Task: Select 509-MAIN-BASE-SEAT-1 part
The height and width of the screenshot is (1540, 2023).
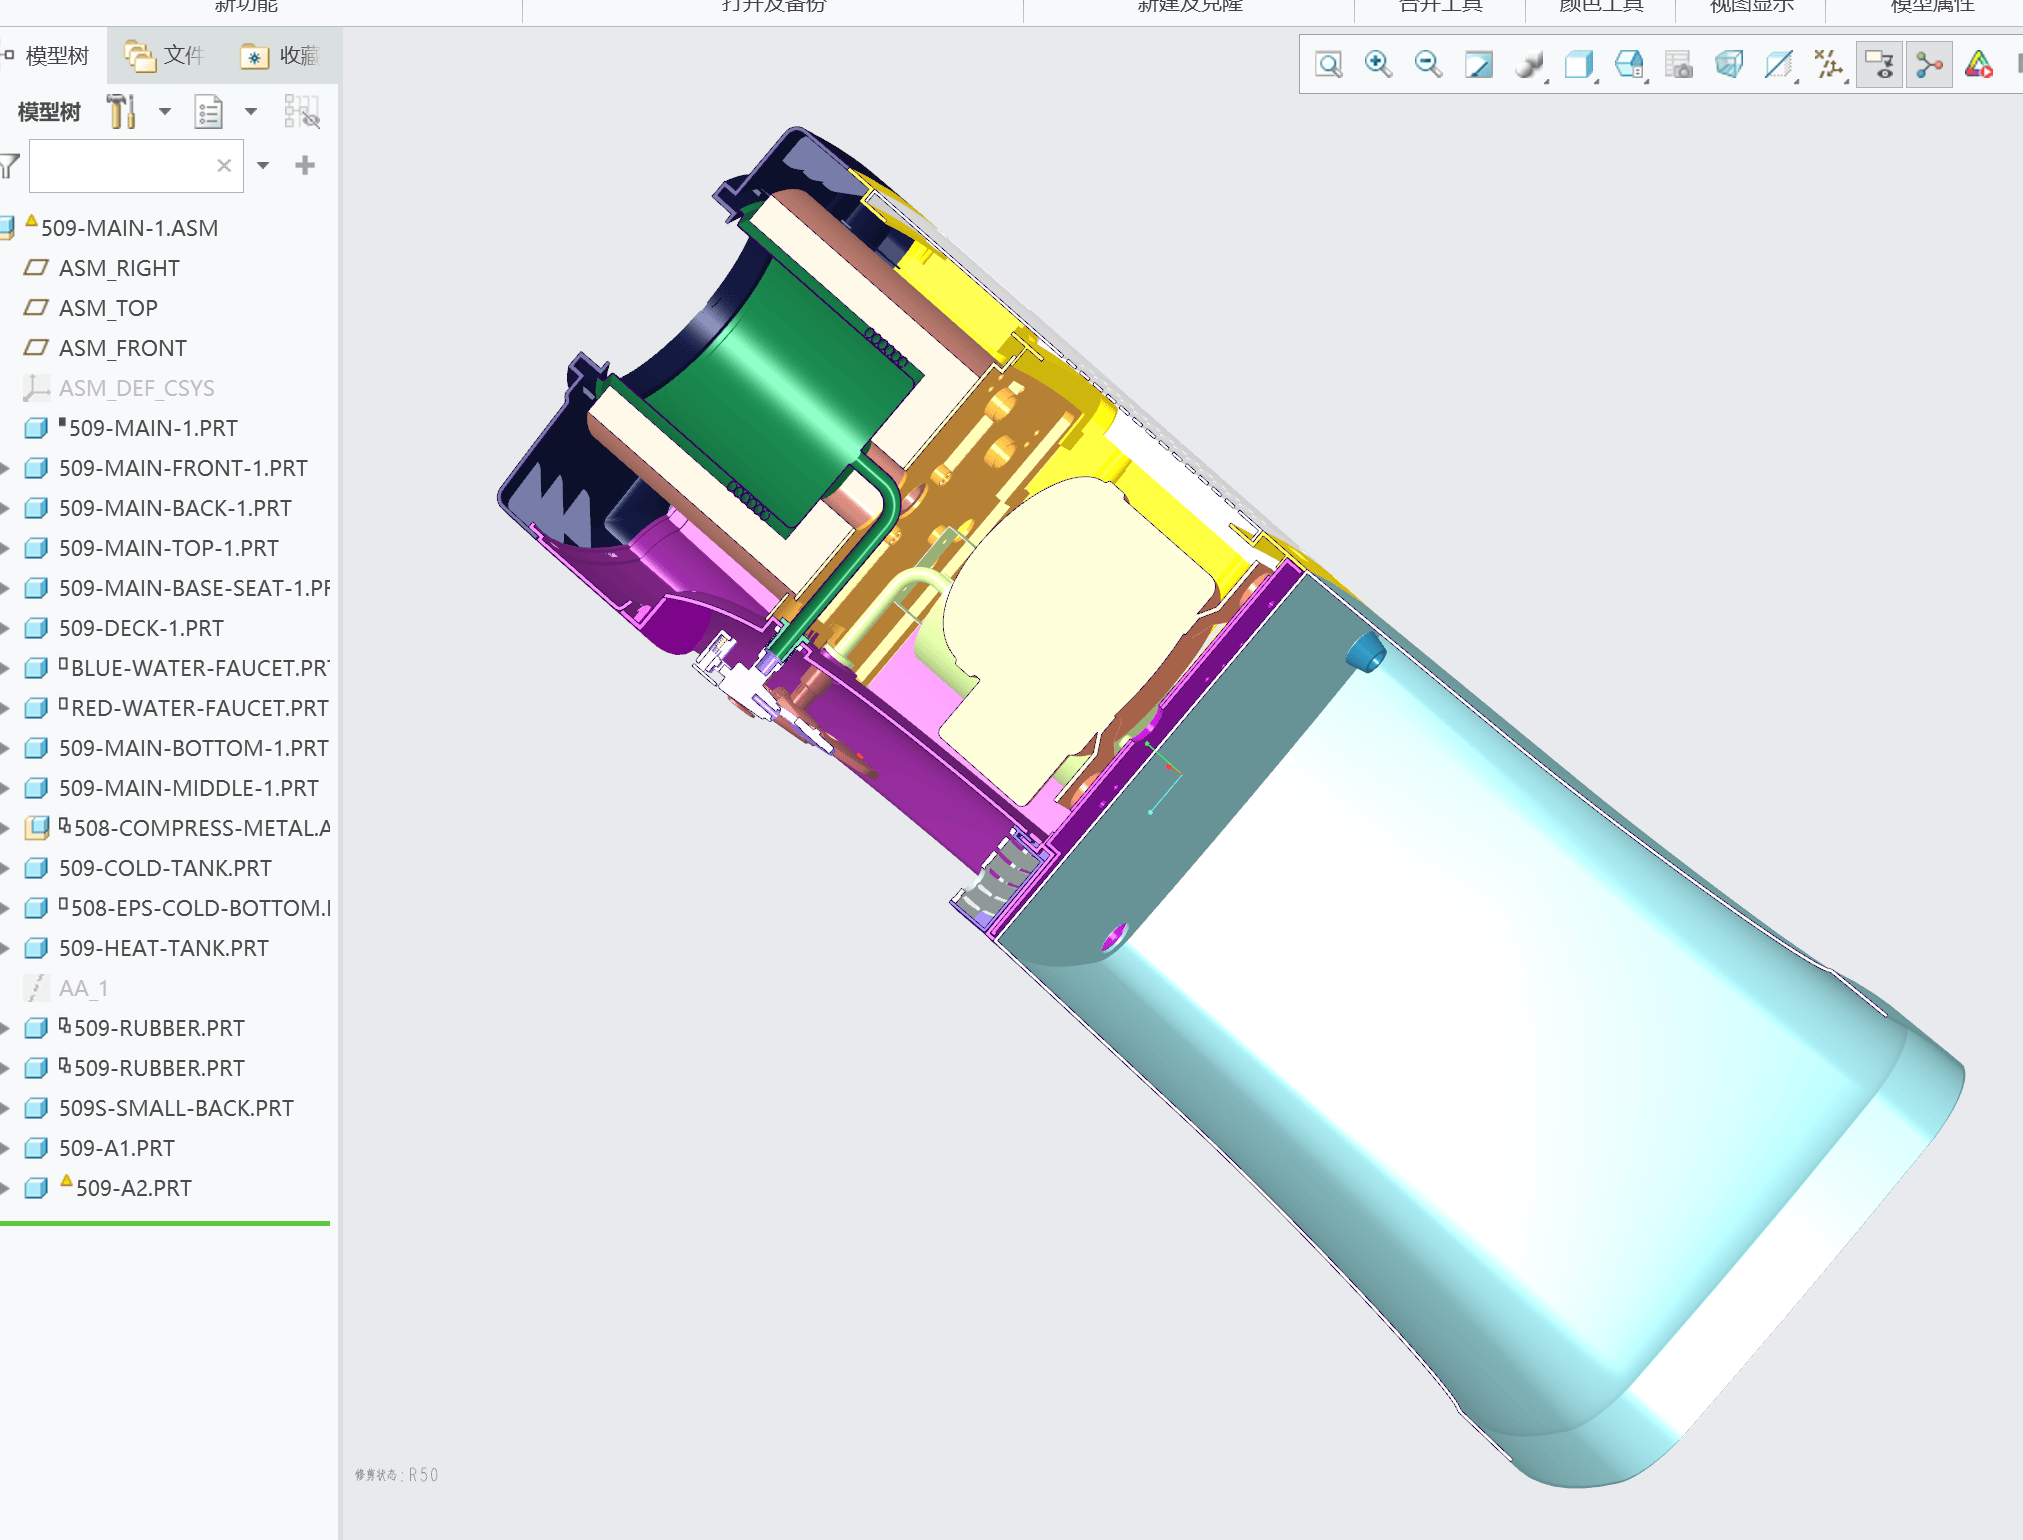Action: [x=194, y=588]
